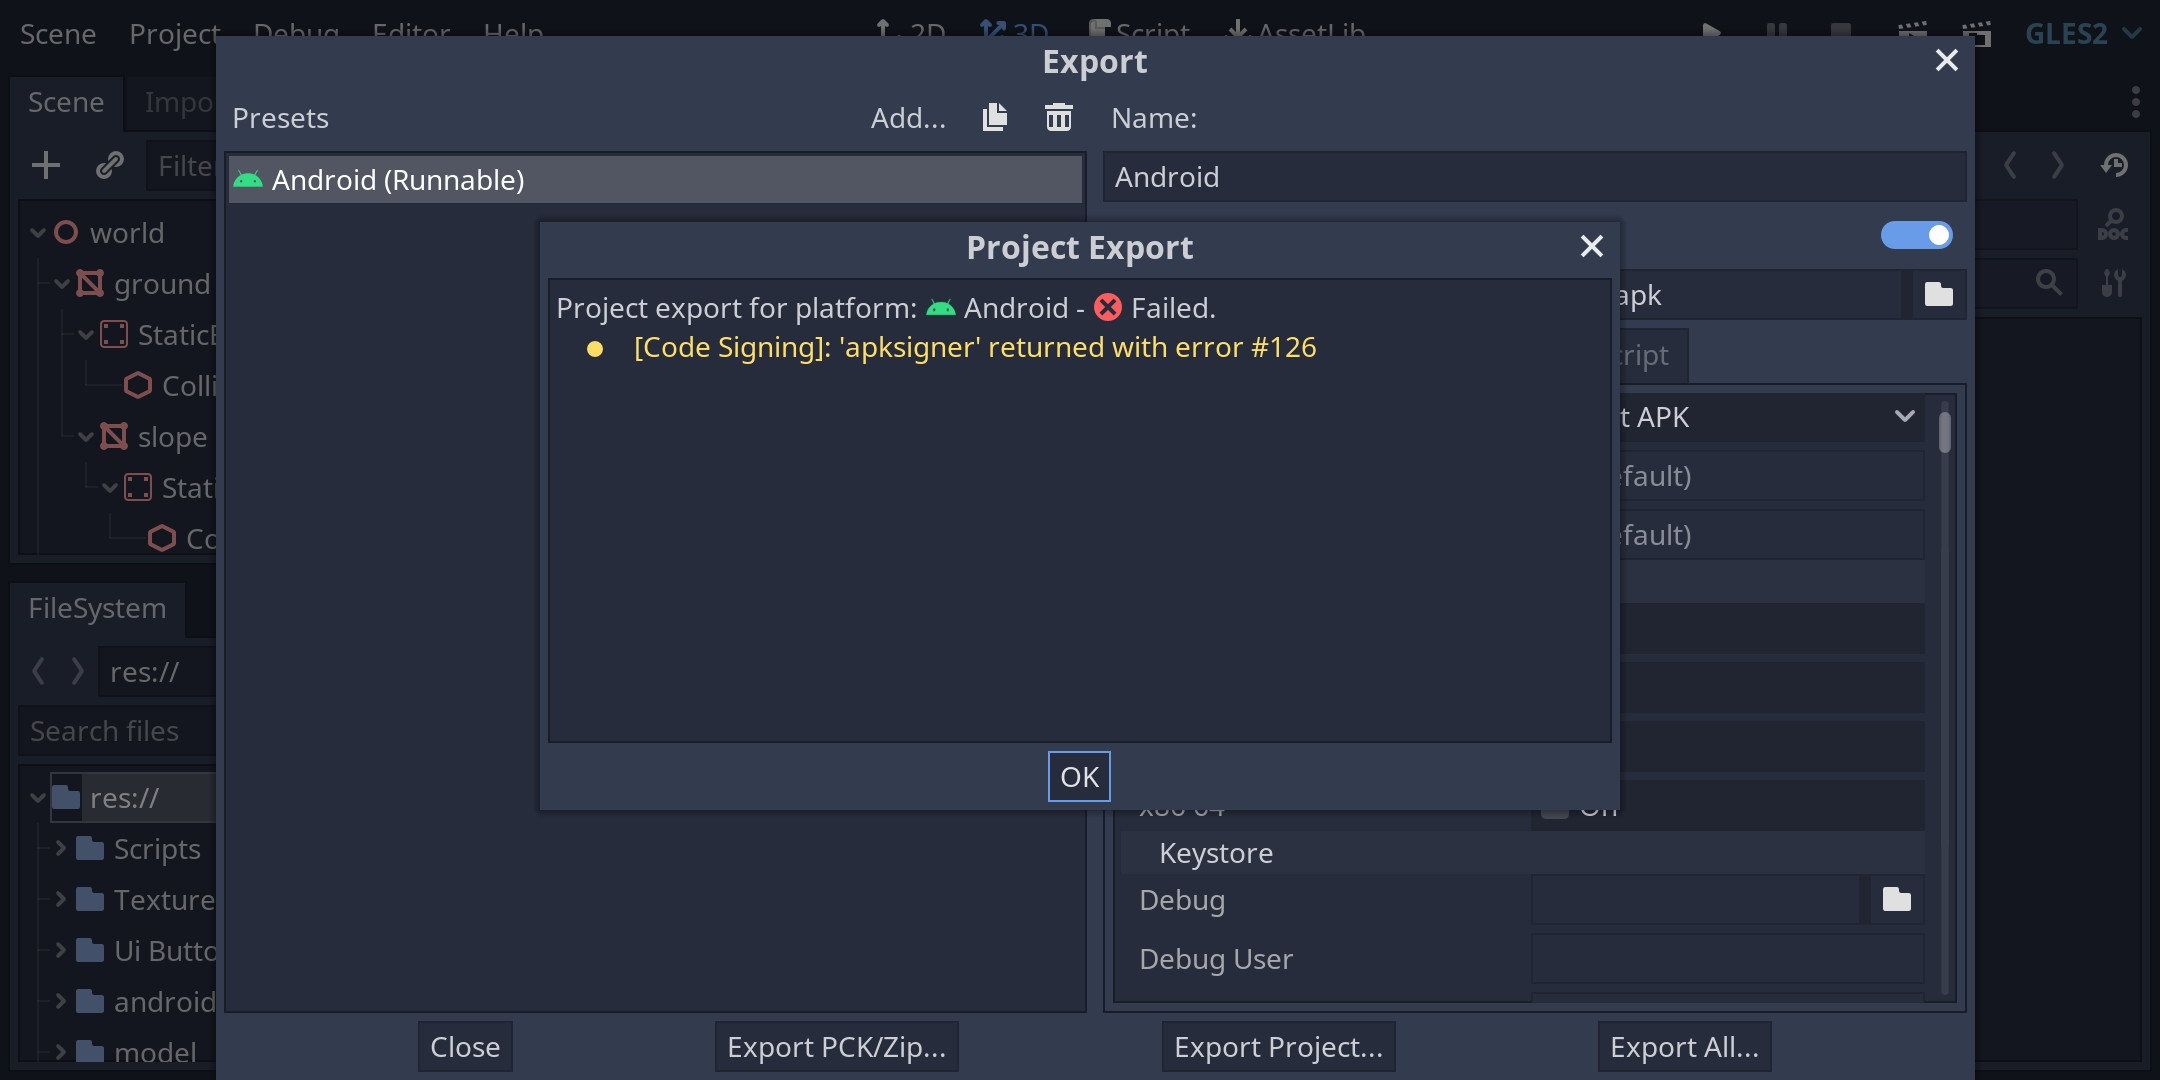Image resolution: width=2160 pixels, height=1080 pixels.
Task: Expand the android folder
Action: pyautogui.click(x=60, y=1001)
